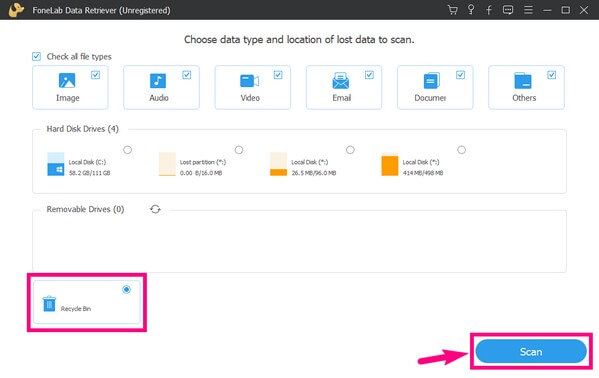Open the feedback chat icon

pos(508,10)
